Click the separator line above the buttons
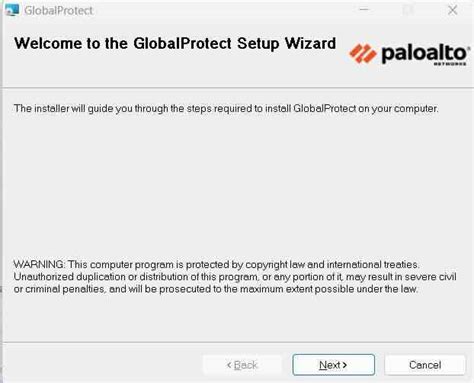Screen dimensions: 474x383 [238, 342]
